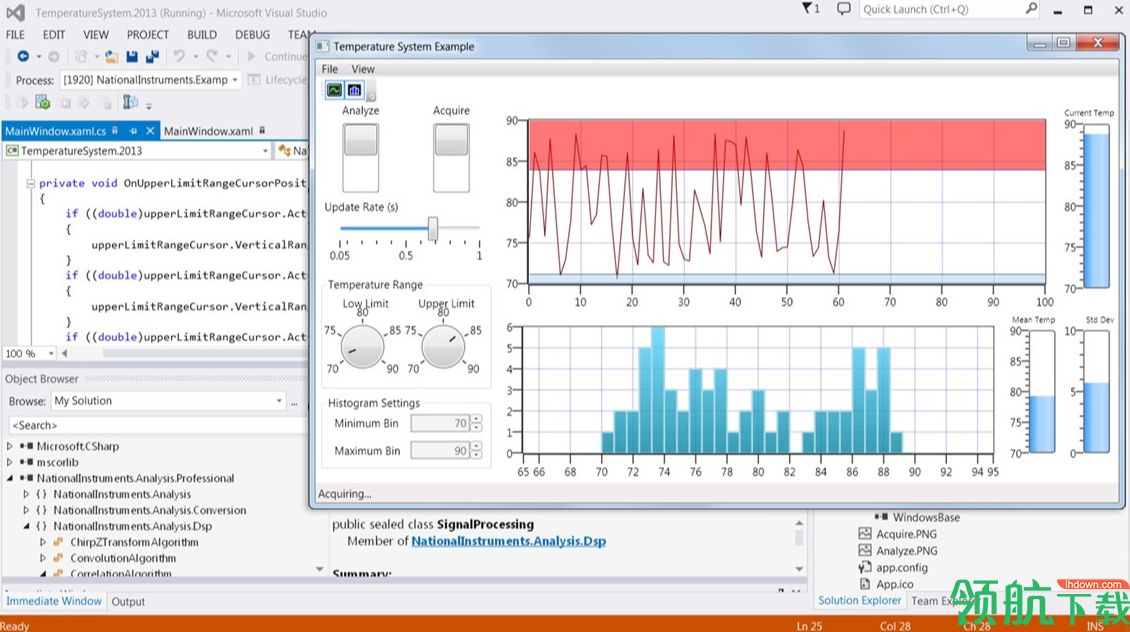Click the App.ico file icon
The width and height of the screenshot is (1130, 632).
click(x=865, y=584)
